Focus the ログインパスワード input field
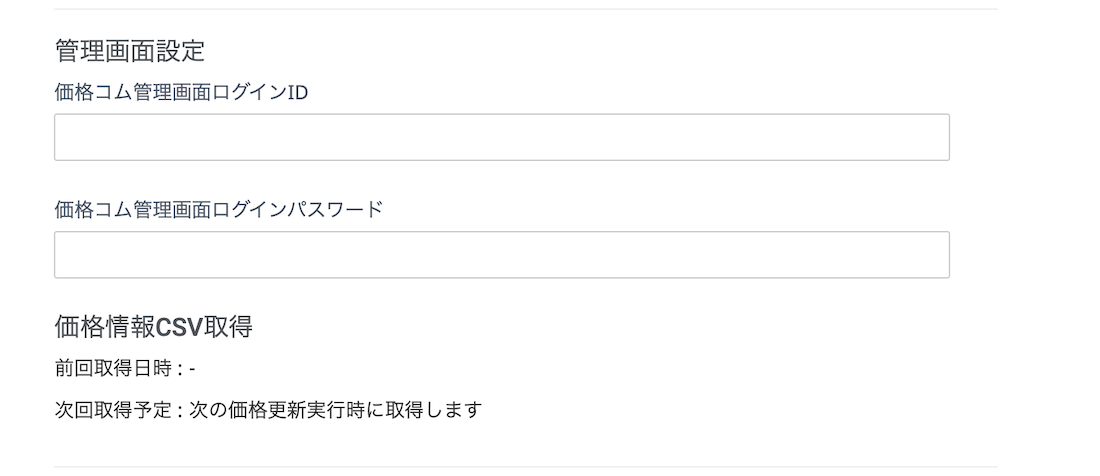1100x476 pixels. (x=501, y=255)
